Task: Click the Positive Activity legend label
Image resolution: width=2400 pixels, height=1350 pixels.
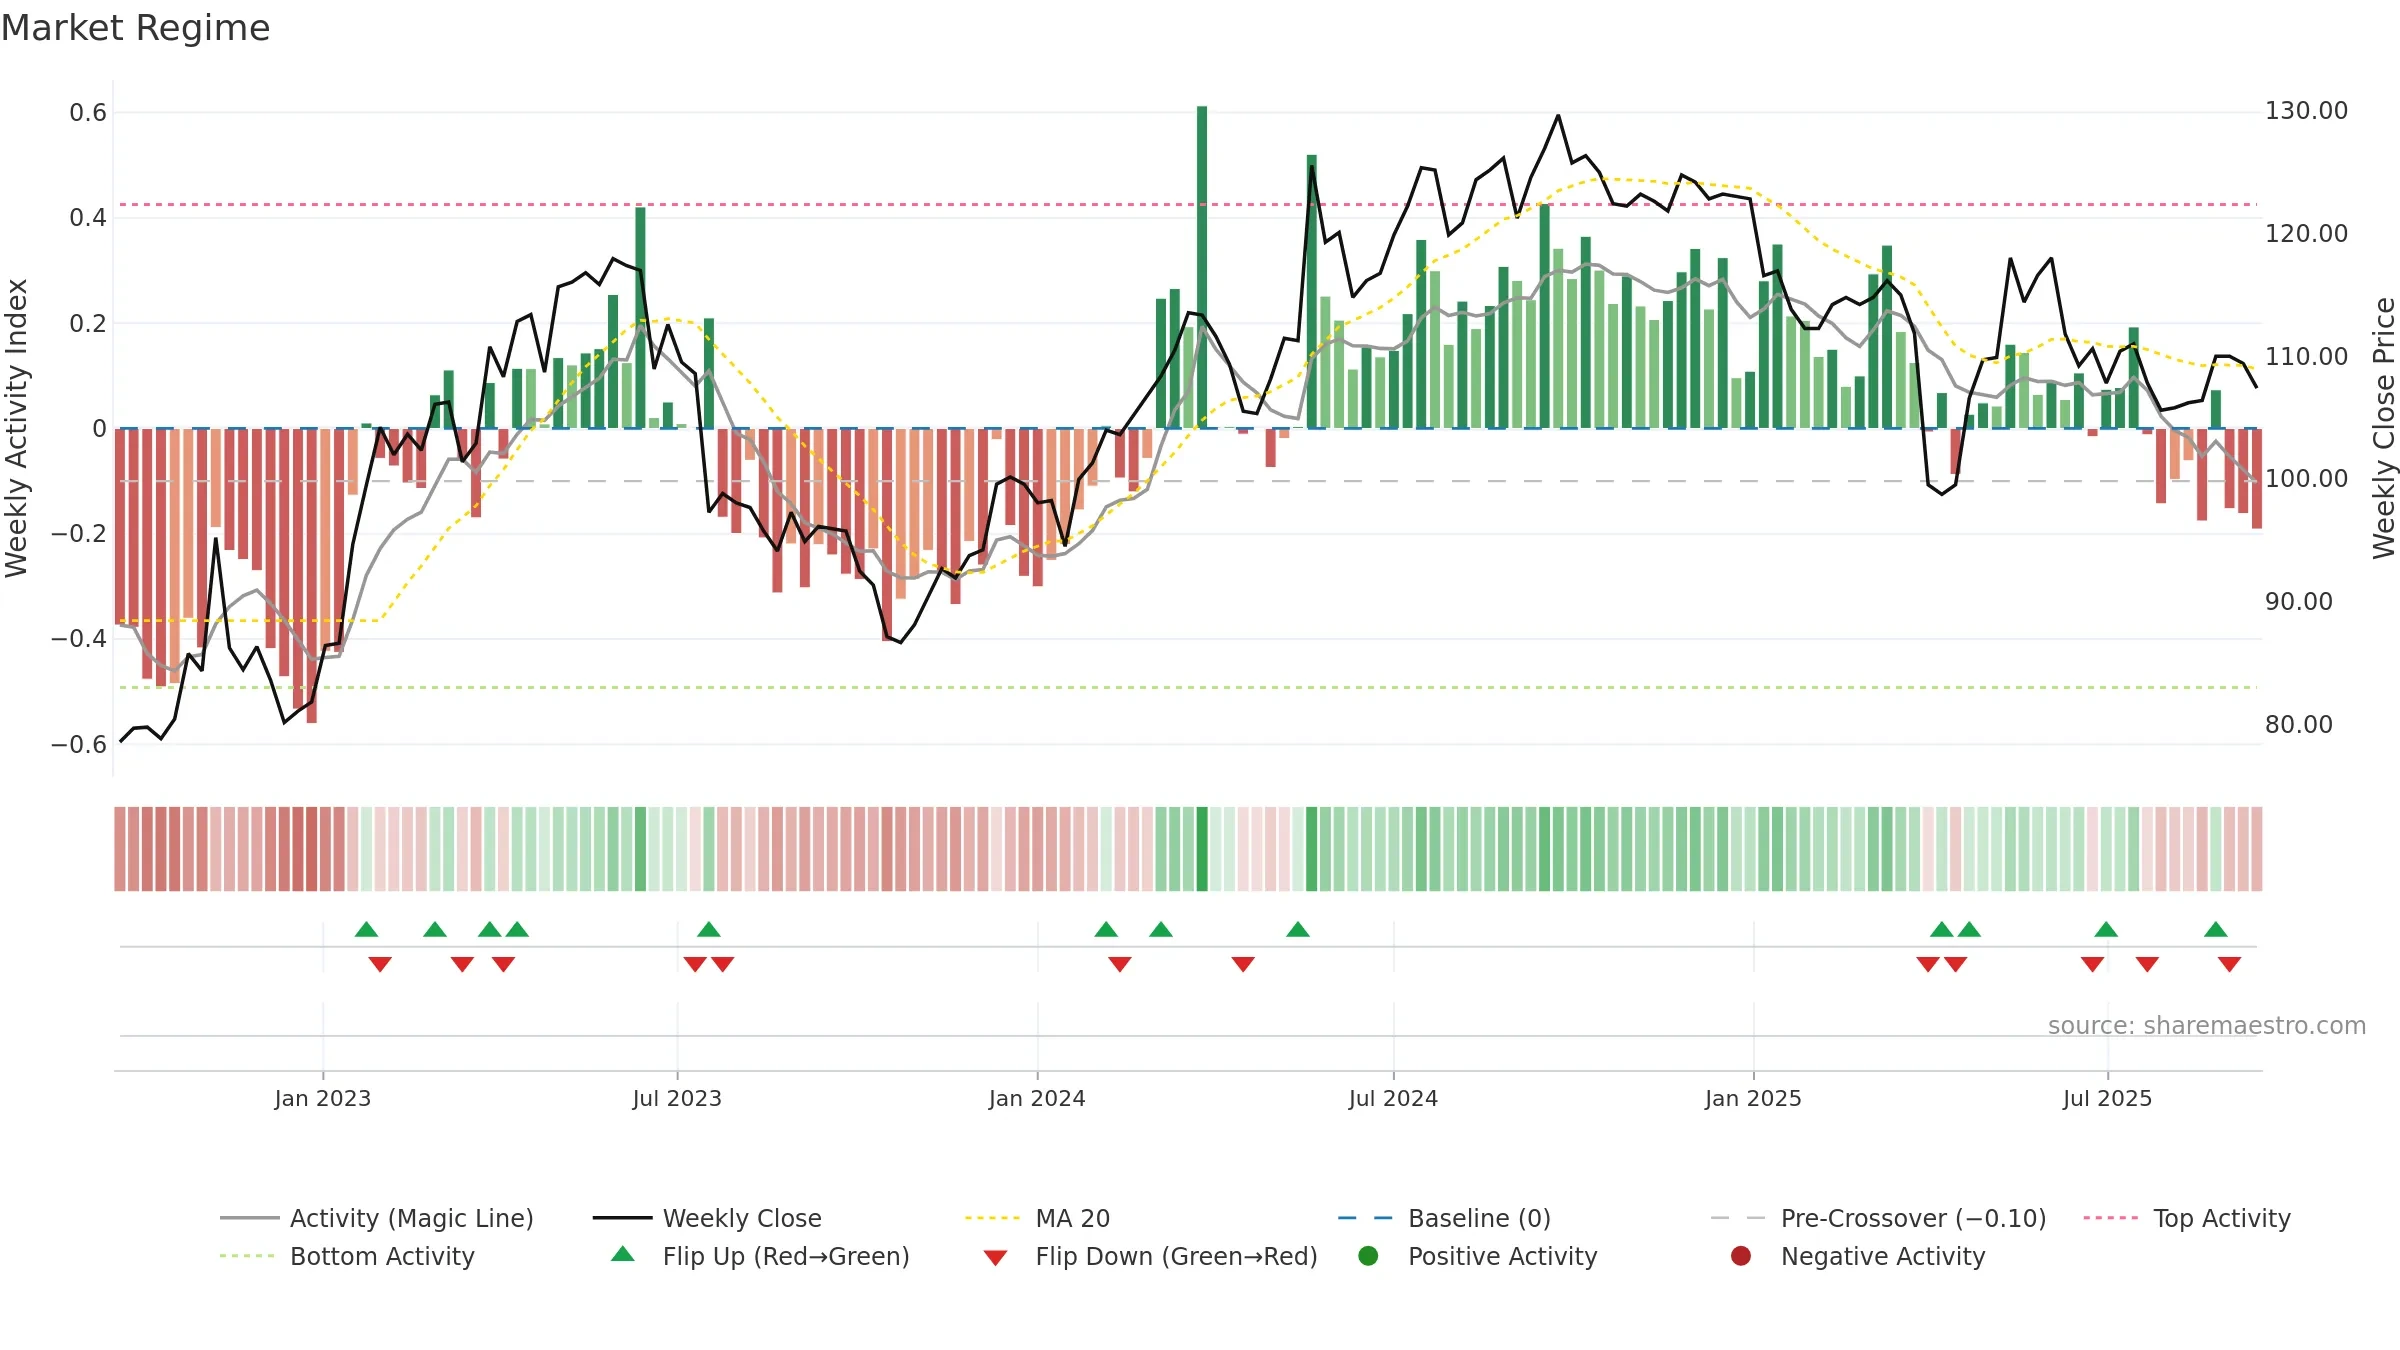Action: (x=1502, y=1256)
